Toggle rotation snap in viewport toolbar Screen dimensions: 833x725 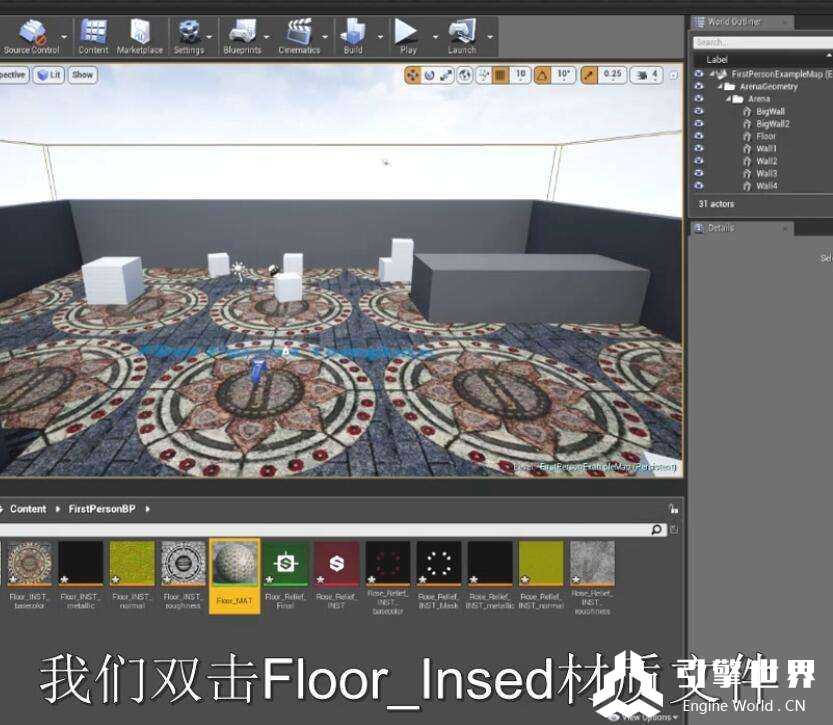click(x=543, y=74)
